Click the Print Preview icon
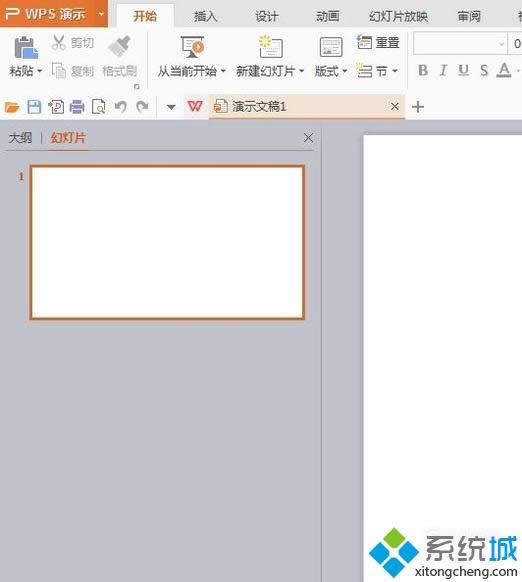522x582 pixels. [99, 107]
